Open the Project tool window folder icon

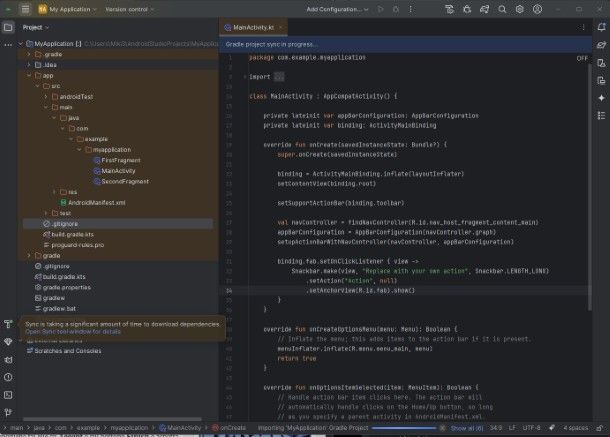(x=8, y=28)
